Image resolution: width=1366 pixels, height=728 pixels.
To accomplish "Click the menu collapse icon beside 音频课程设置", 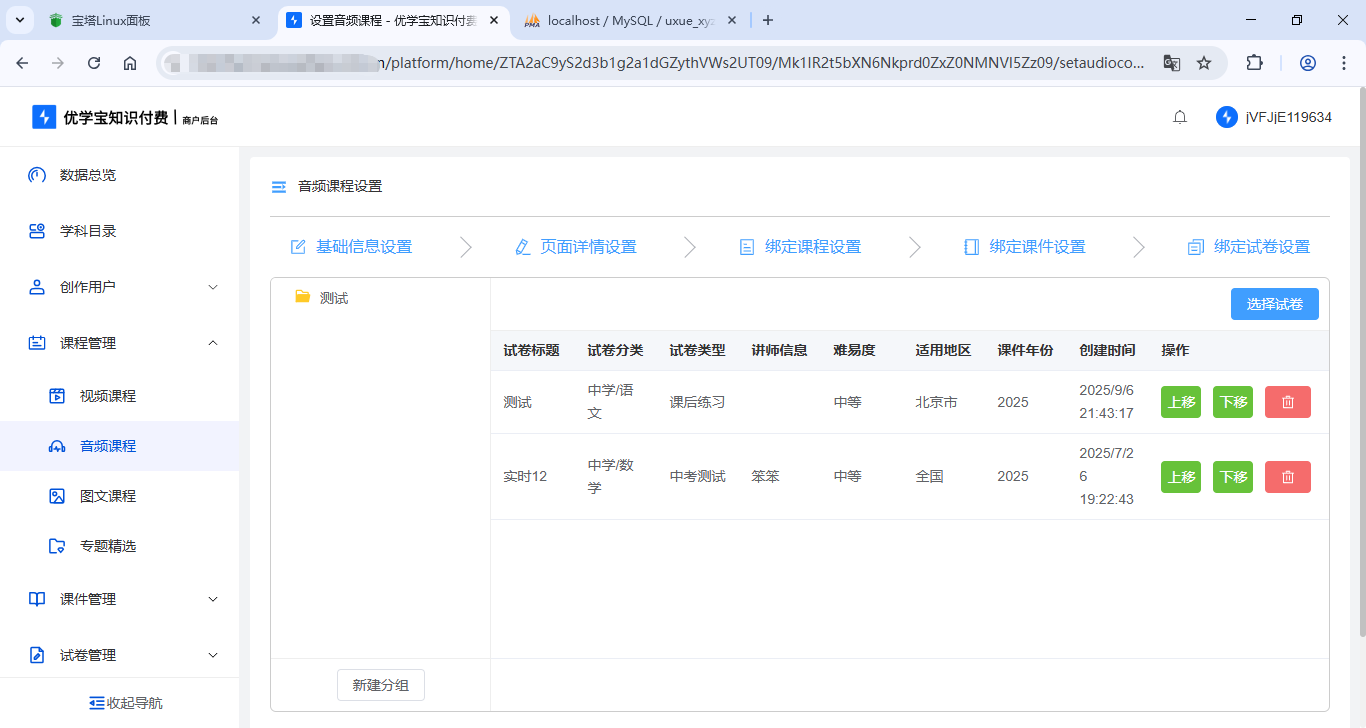I will 279,187.
